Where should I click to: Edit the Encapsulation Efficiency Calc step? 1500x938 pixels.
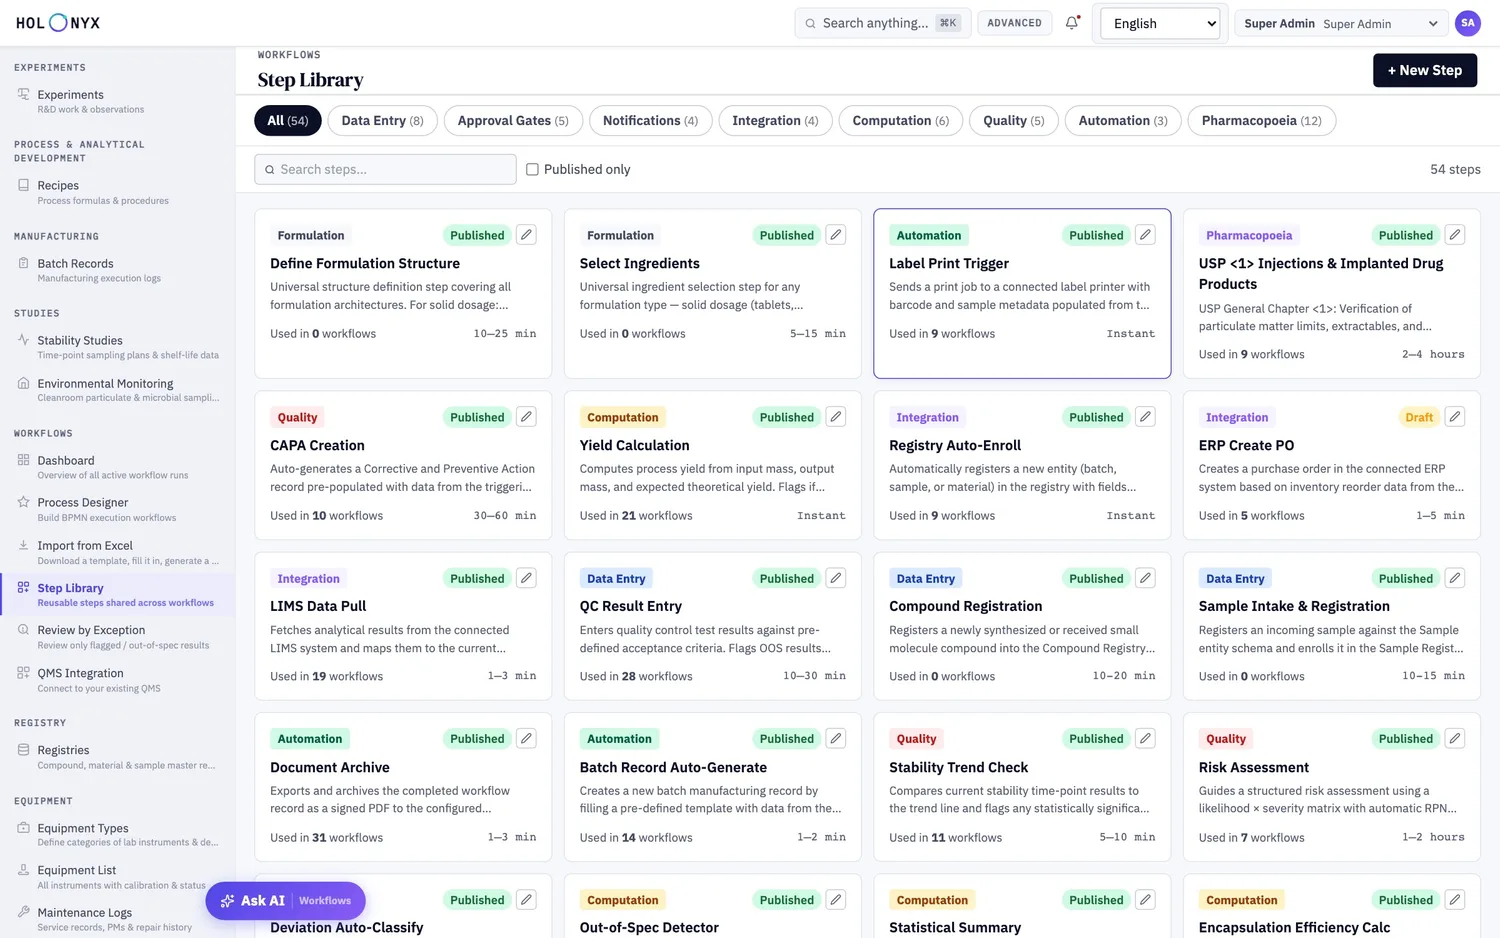(x=1455, y=900)
